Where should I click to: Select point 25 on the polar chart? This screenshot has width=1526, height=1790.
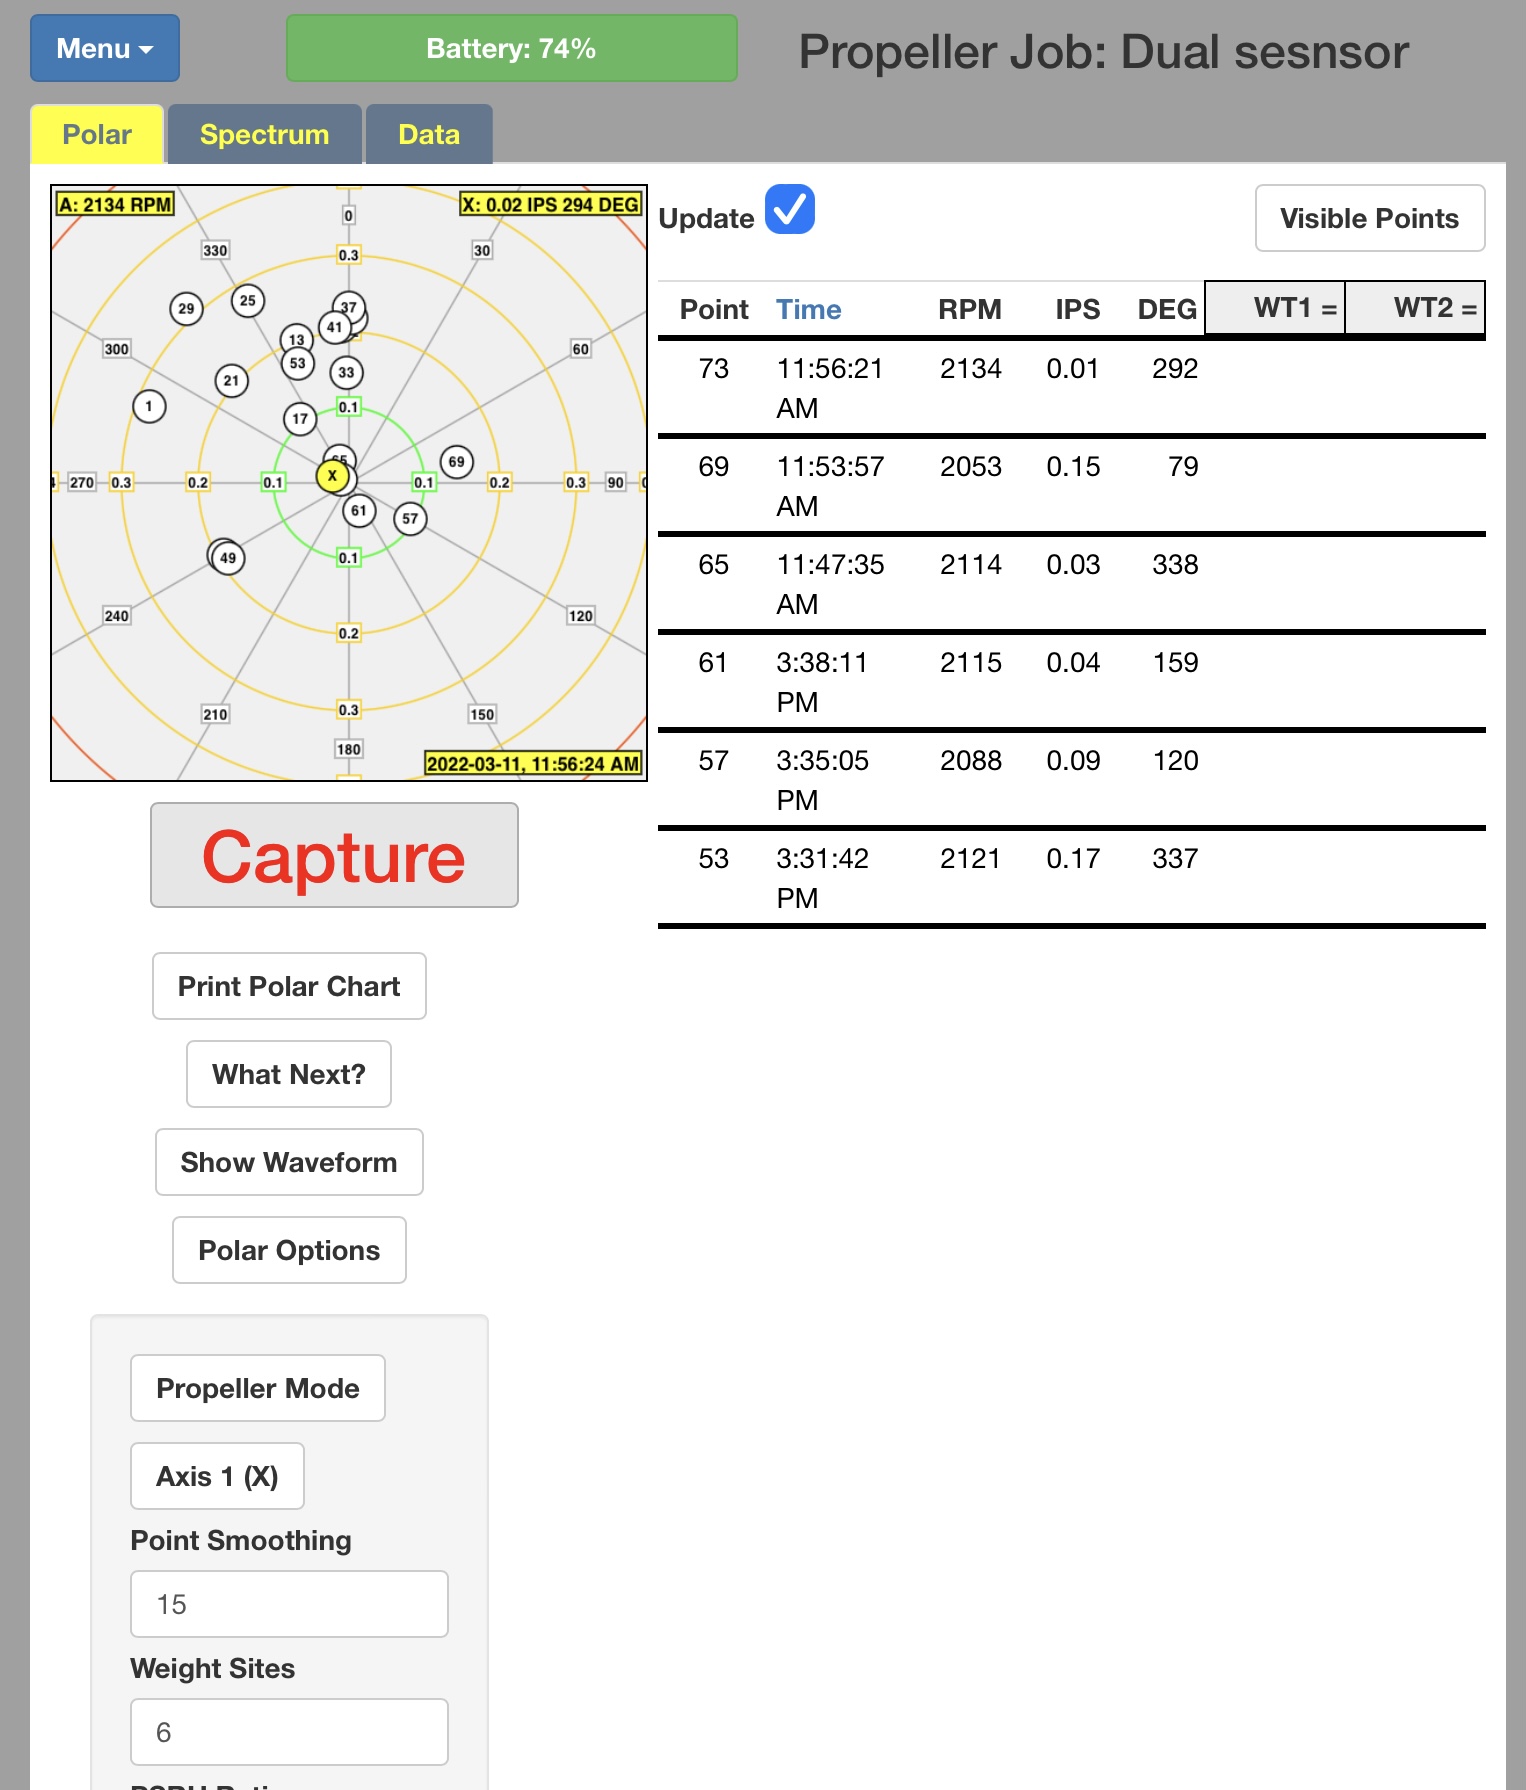248,300
